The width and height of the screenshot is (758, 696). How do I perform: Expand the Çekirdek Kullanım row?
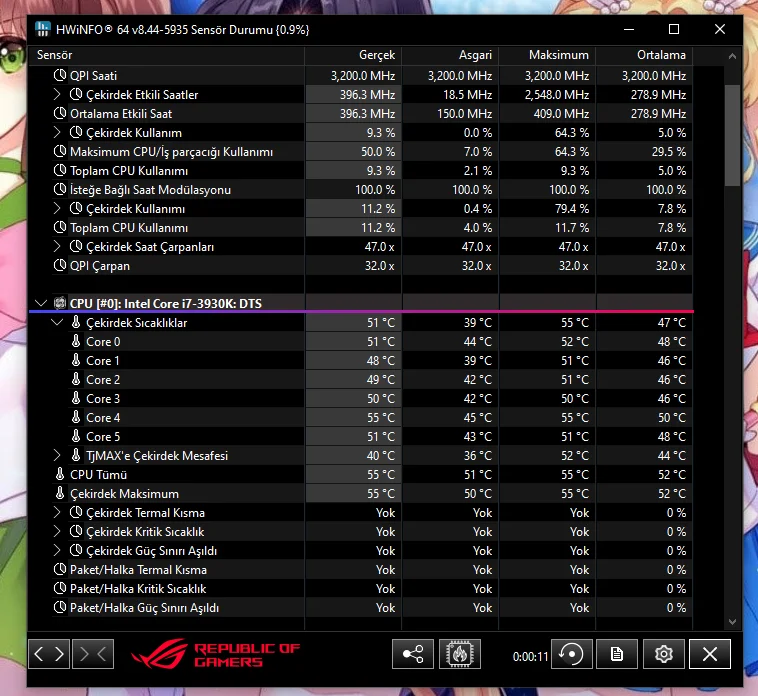(57, 132)
